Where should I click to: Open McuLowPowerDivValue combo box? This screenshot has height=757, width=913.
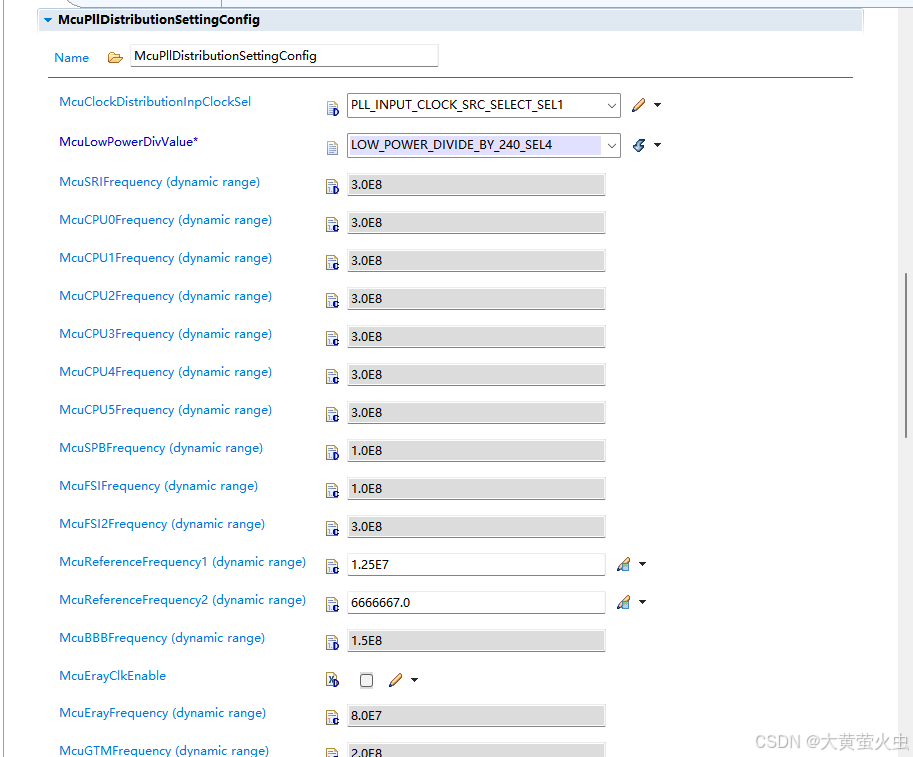click(483, 145)
